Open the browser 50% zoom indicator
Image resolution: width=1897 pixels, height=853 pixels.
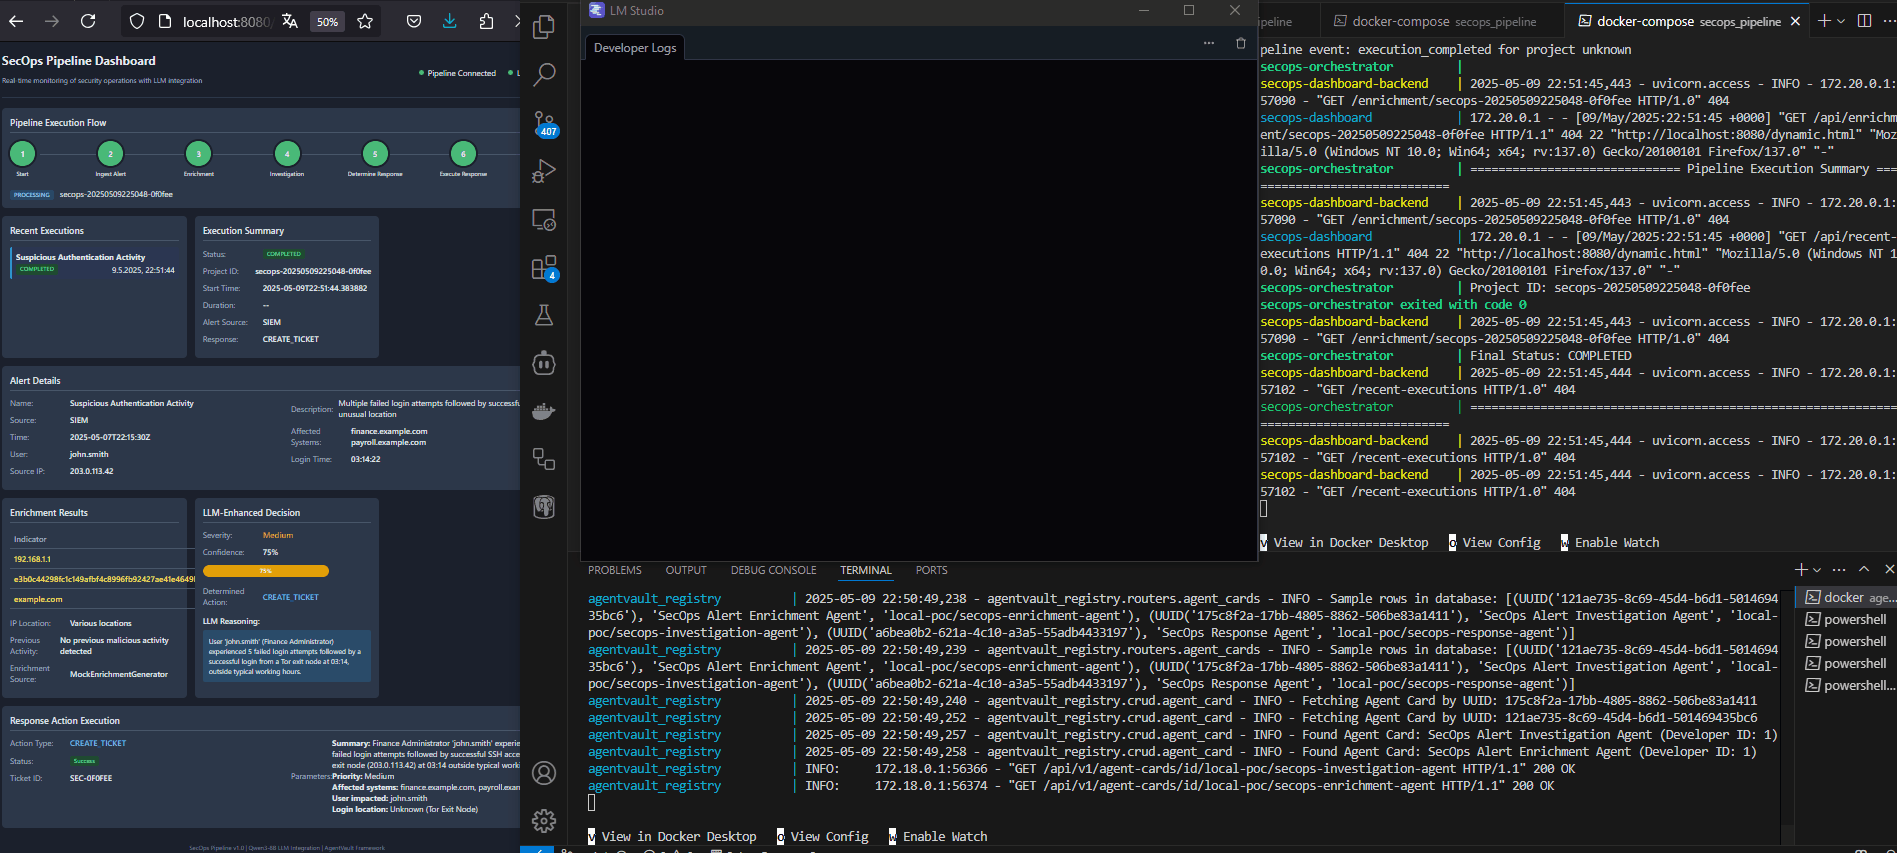click(x=327, y=21)
